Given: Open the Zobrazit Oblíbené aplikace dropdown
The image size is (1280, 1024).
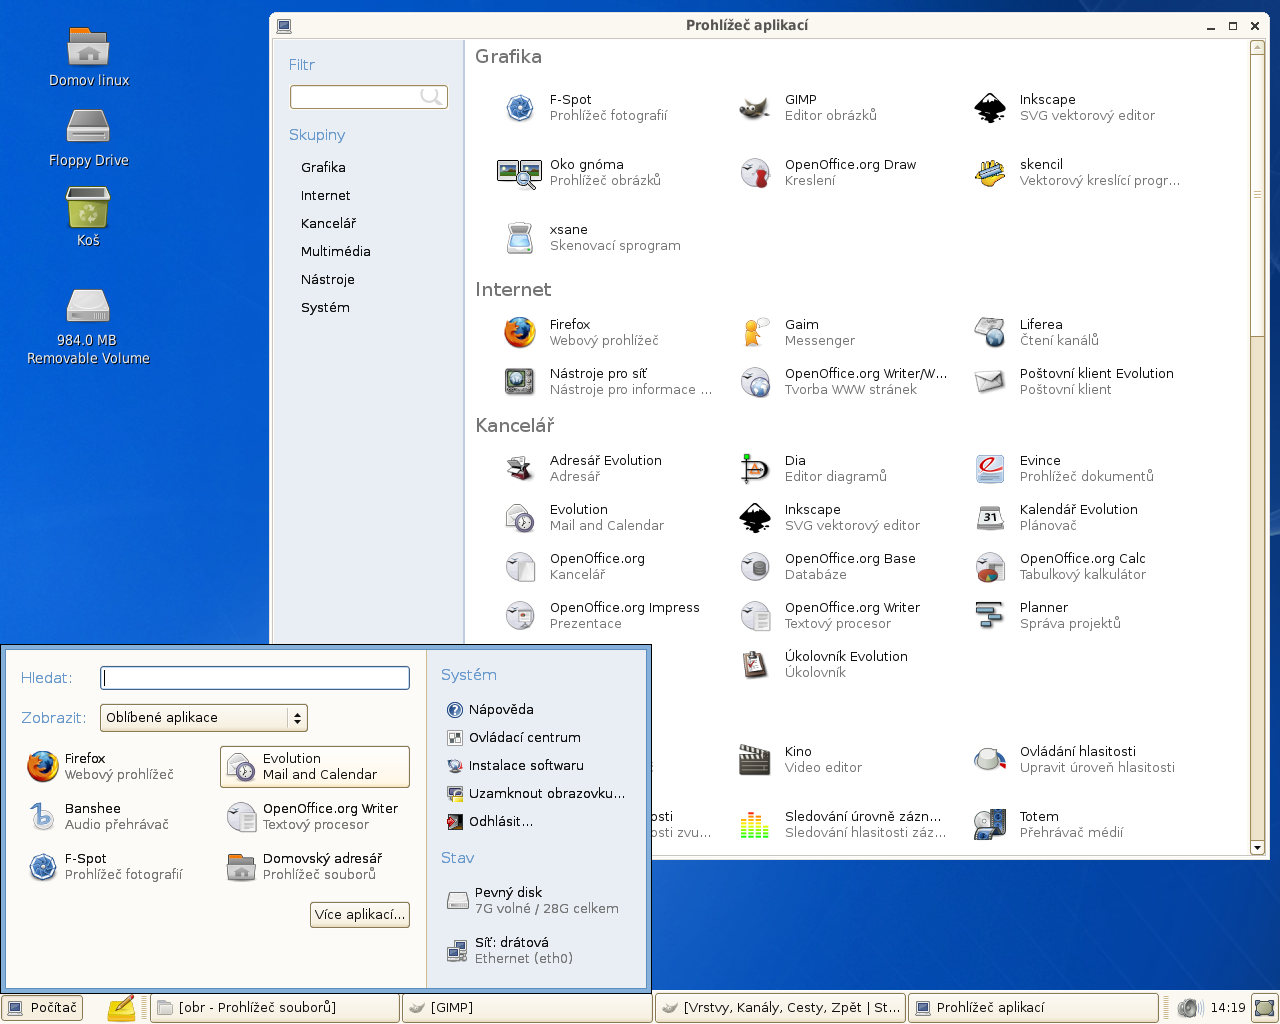Looking at the screenshot, I should pyautogui.click(x=204, y=717).
